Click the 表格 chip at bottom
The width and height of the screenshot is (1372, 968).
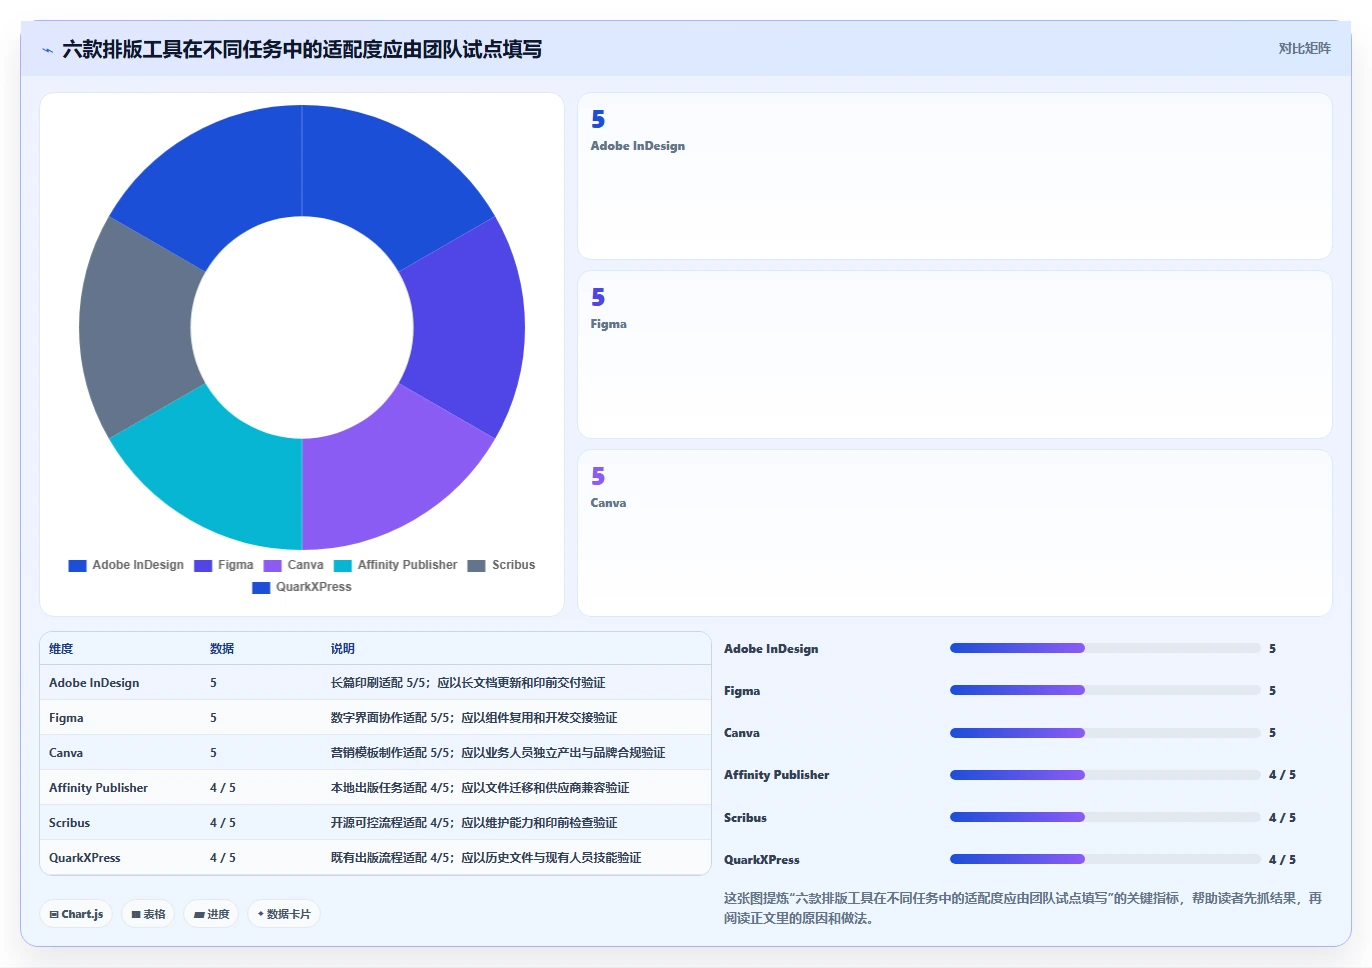coord(148,914)
